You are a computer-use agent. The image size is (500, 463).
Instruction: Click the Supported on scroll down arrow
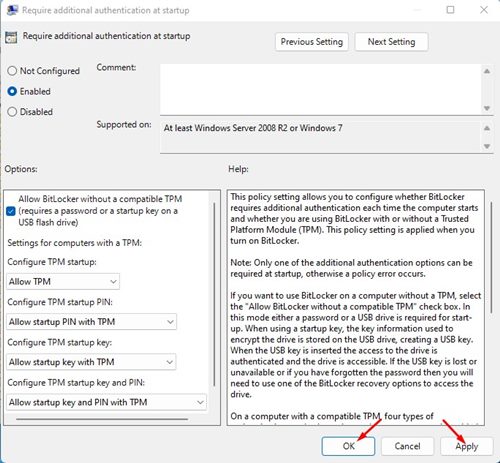[487, 146]
